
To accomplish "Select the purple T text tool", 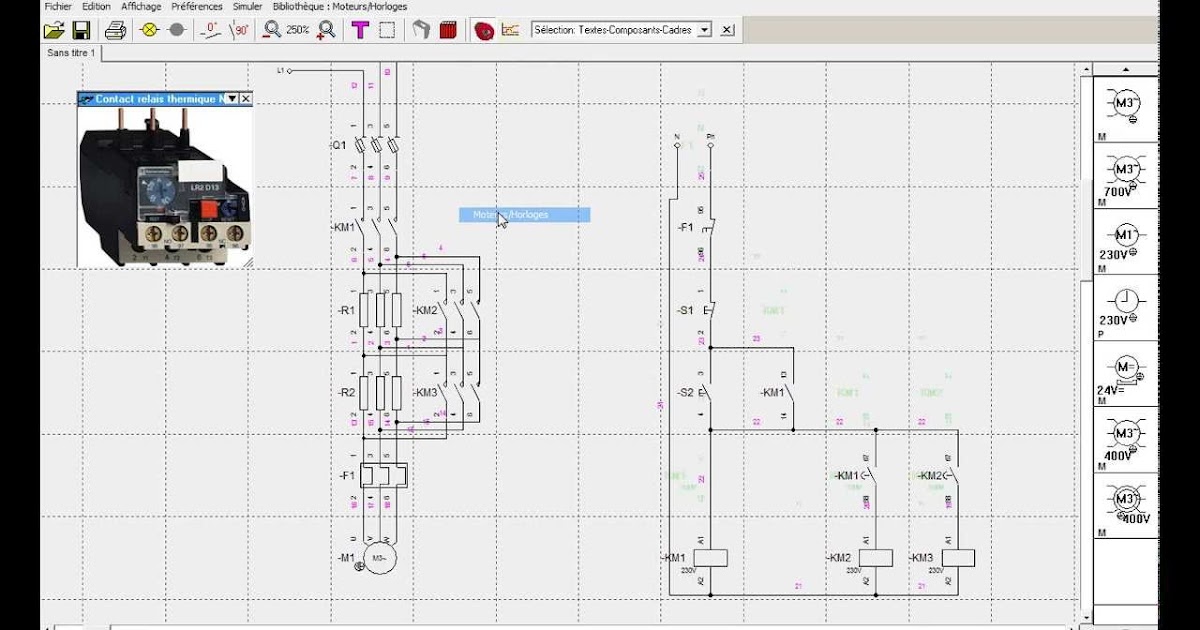I will click(x=360, y=30).
